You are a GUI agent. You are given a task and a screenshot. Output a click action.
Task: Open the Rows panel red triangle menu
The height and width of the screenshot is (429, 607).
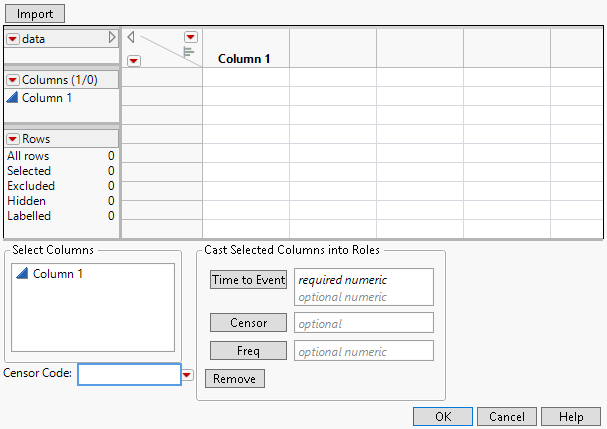coord(13,139)
